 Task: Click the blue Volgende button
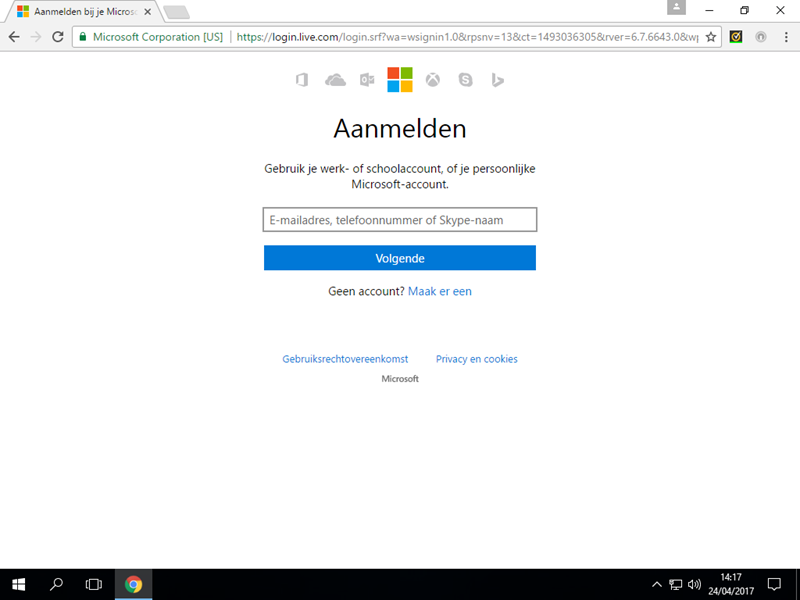coord(400,258)
